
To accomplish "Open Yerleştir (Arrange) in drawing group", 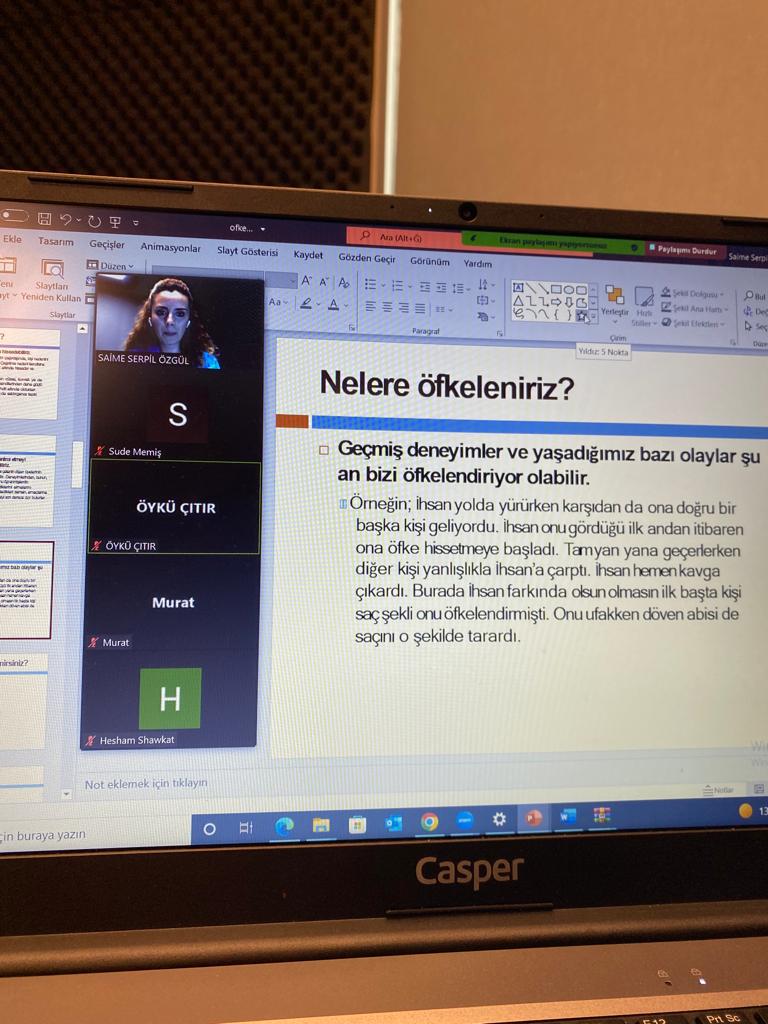I will (x=614, y=300).
